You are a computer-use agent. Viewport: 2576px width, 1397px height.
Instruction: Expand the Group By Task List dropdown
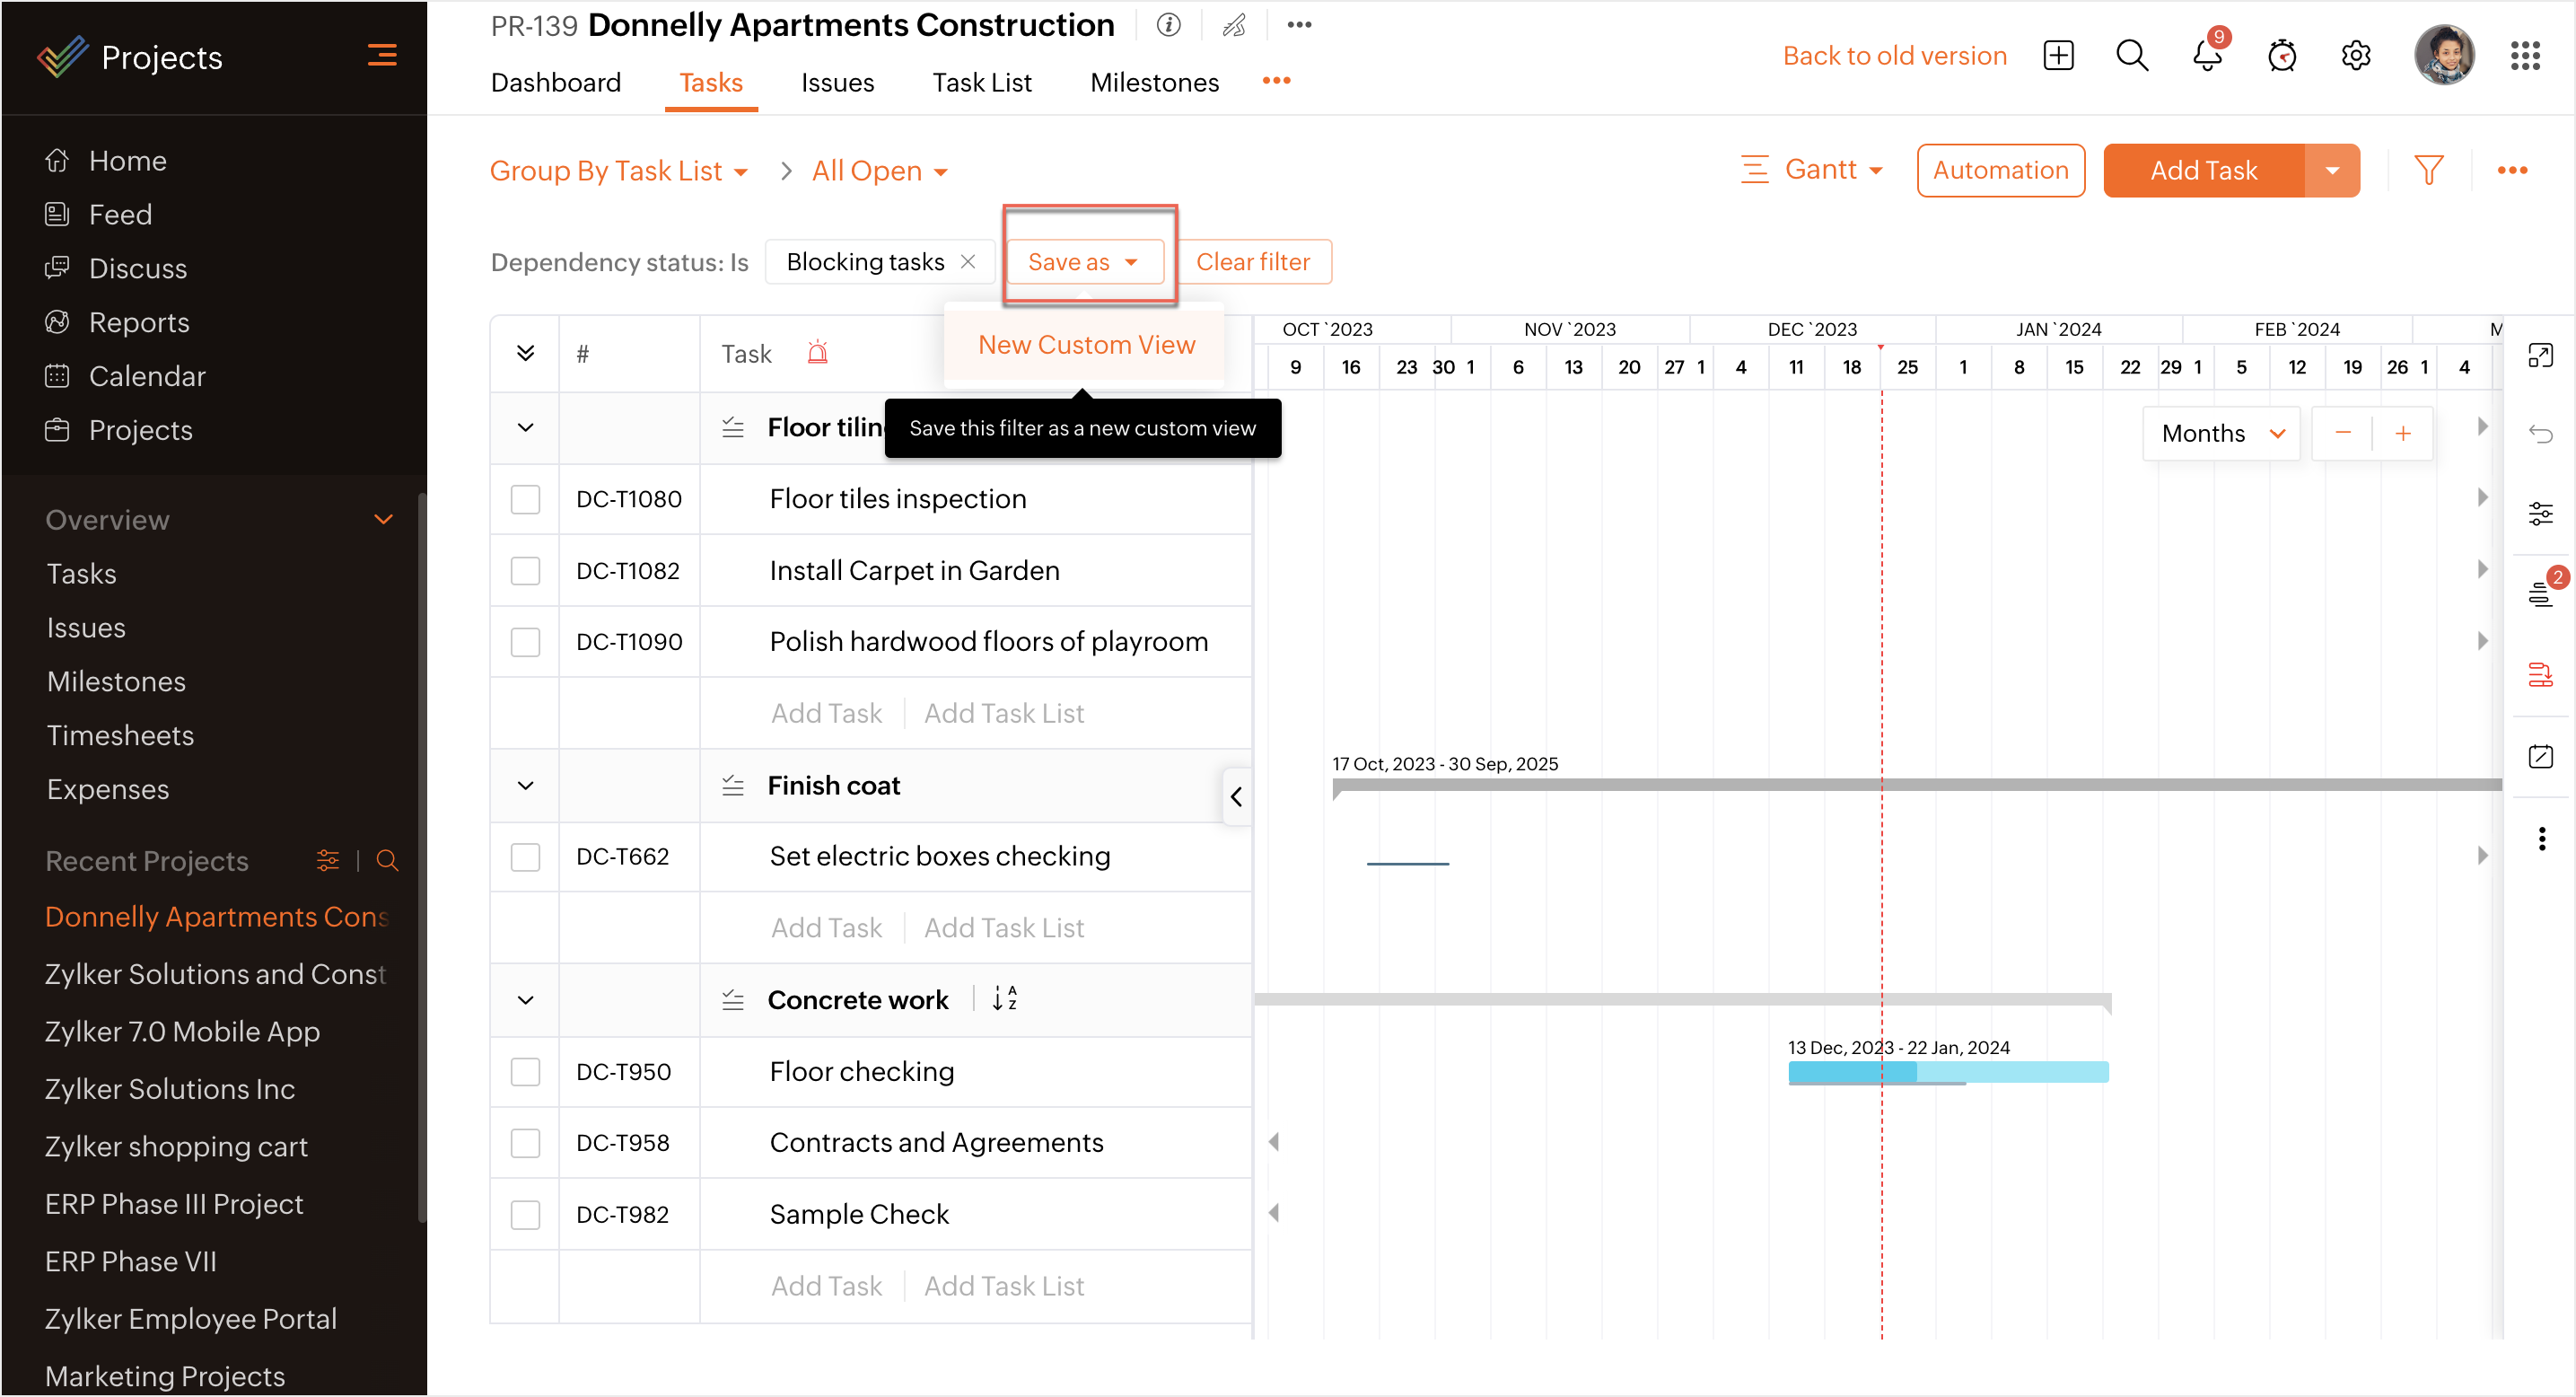point(618,171)
